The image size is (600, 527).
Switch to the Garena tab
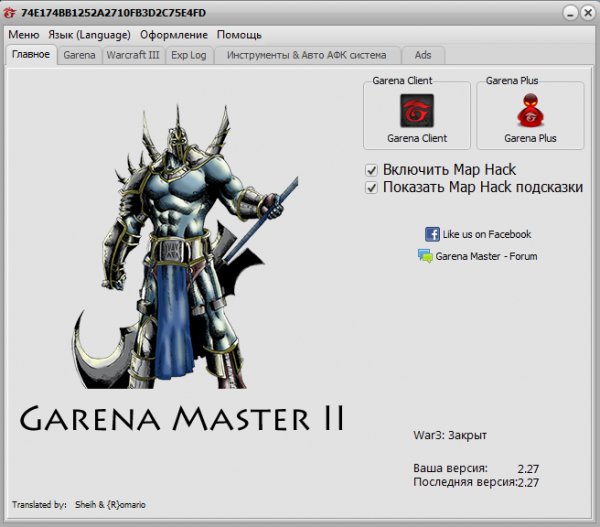pyautogui.click(x=79, y=55)
